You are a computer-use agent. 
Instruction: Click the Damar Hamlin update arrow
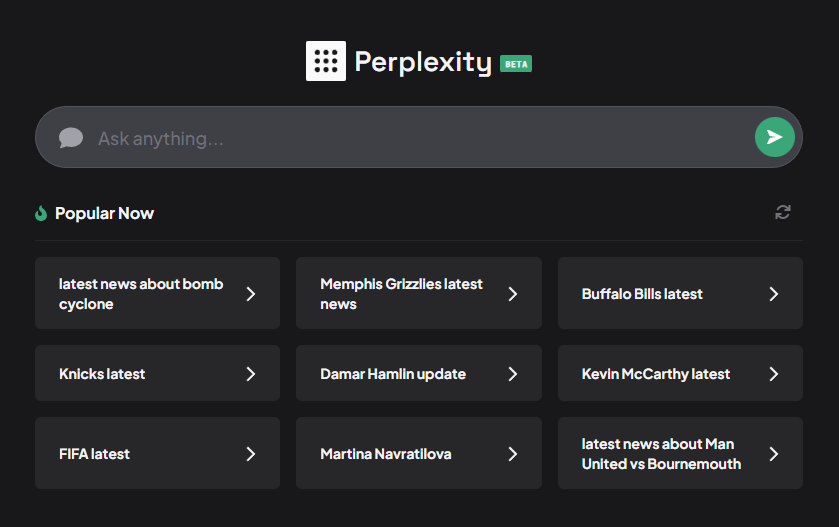[x=513, y=374]
